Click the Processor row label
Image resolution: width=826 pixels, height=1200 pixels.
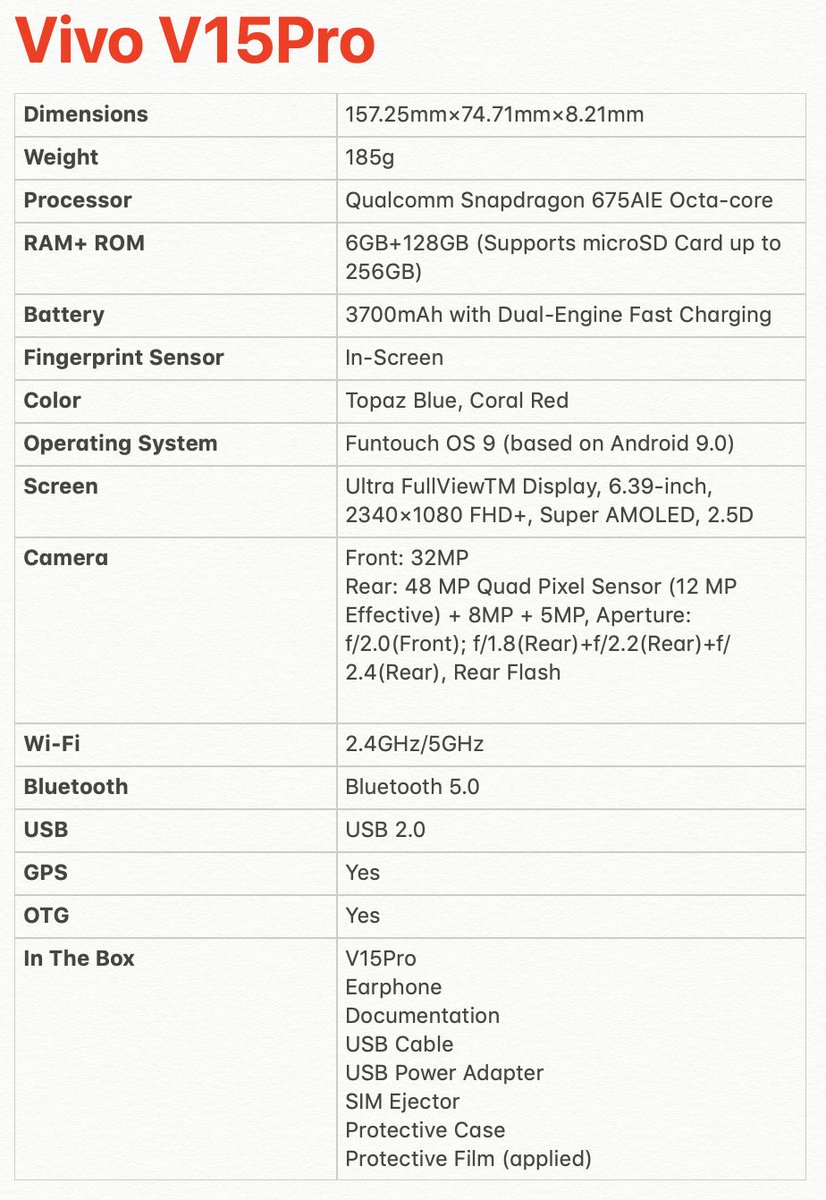coord(78,200)
